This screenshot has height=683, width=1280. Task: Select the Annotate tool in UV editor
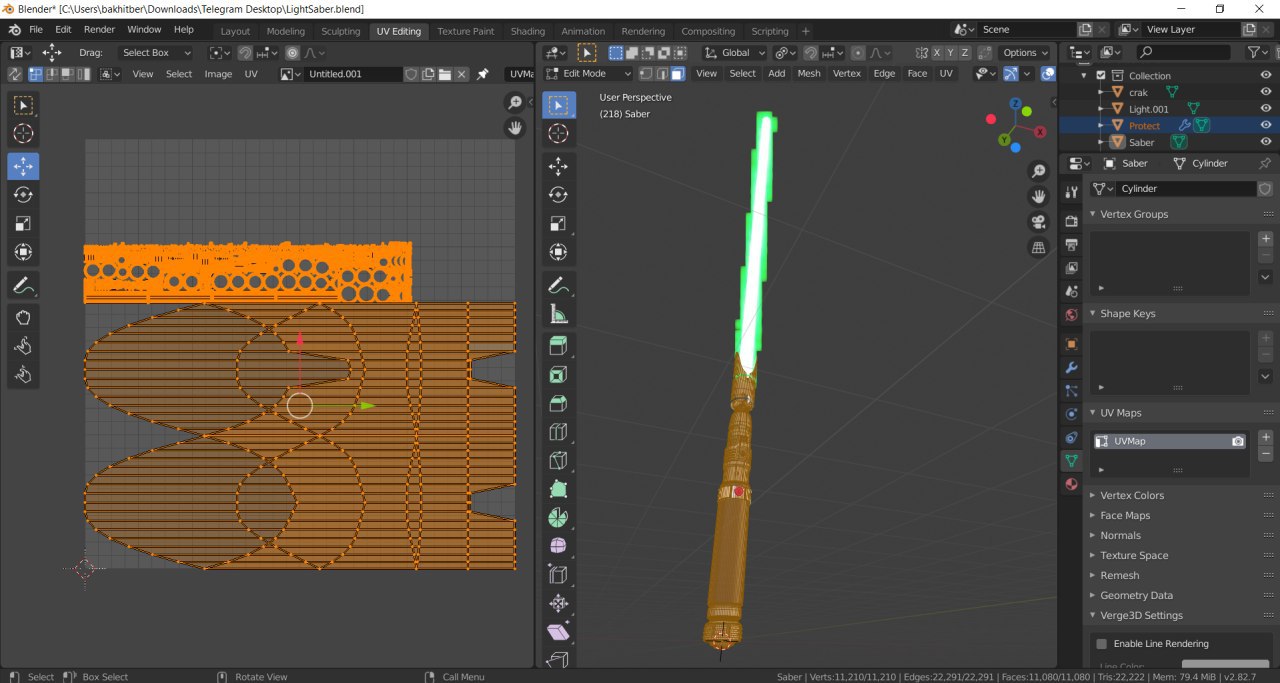(24, 286)
